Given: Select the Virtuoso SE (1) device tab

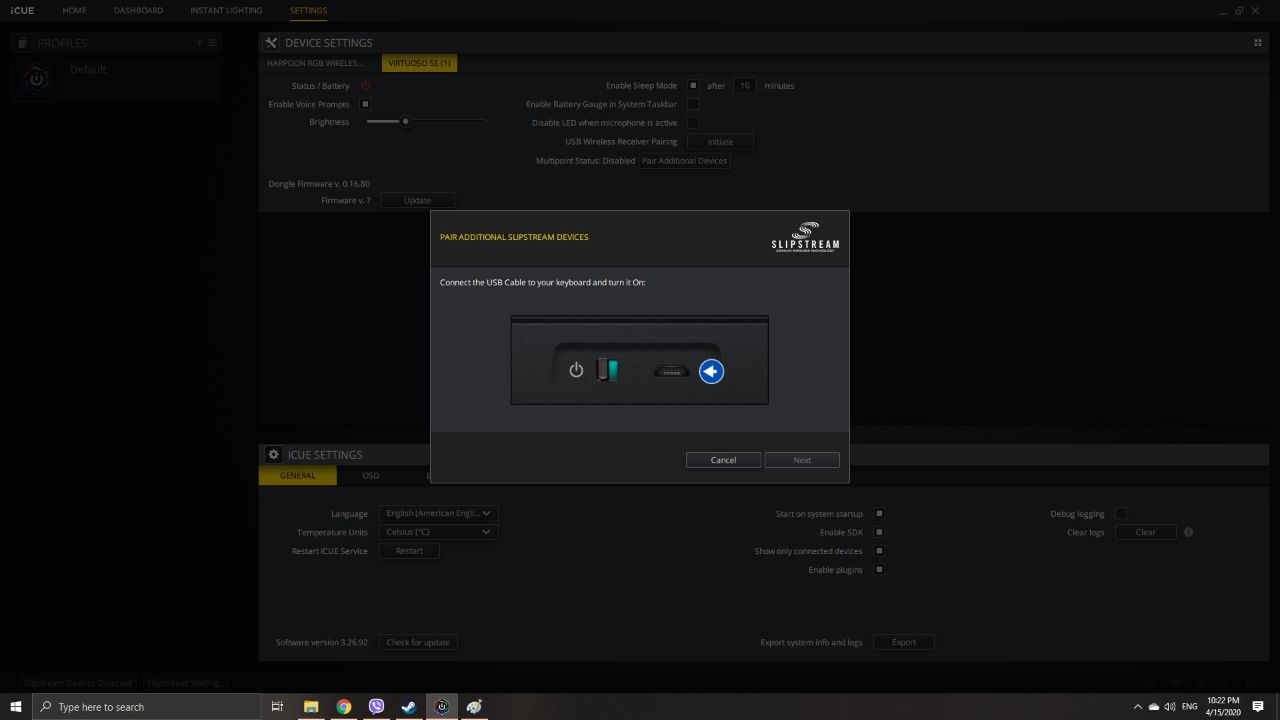Looking at the screenshot, I should [x=419, y=63].
